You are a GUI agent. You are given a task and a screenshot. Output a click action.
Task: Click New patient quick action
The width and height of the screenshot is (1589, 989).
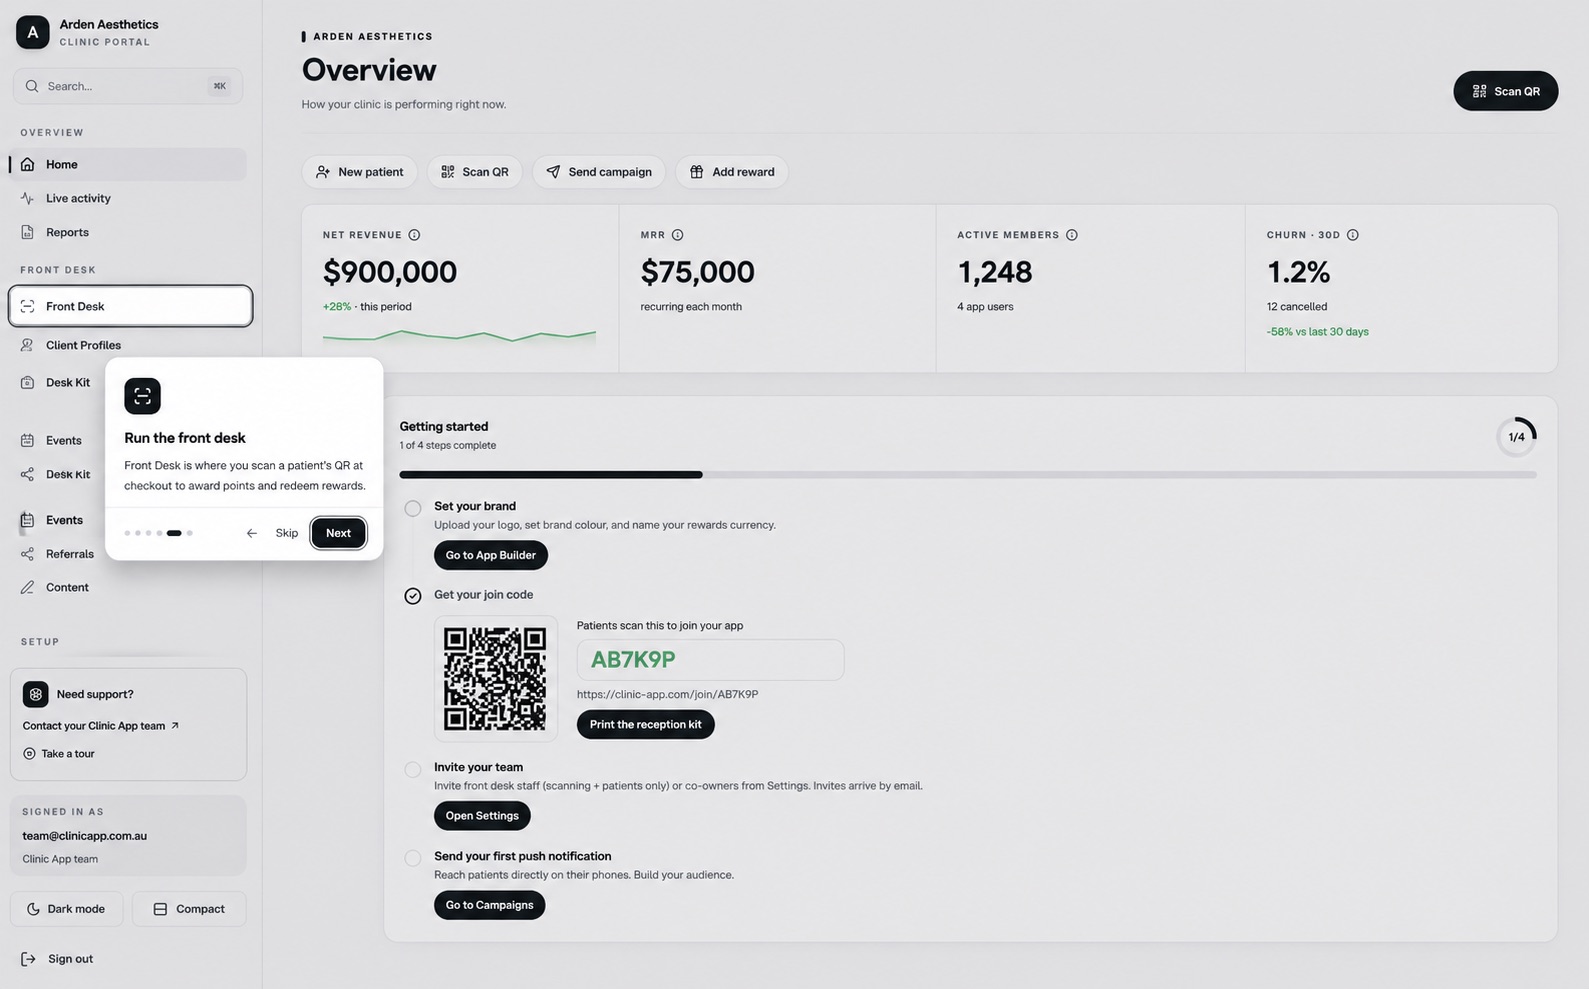click(x=360, y=172)
